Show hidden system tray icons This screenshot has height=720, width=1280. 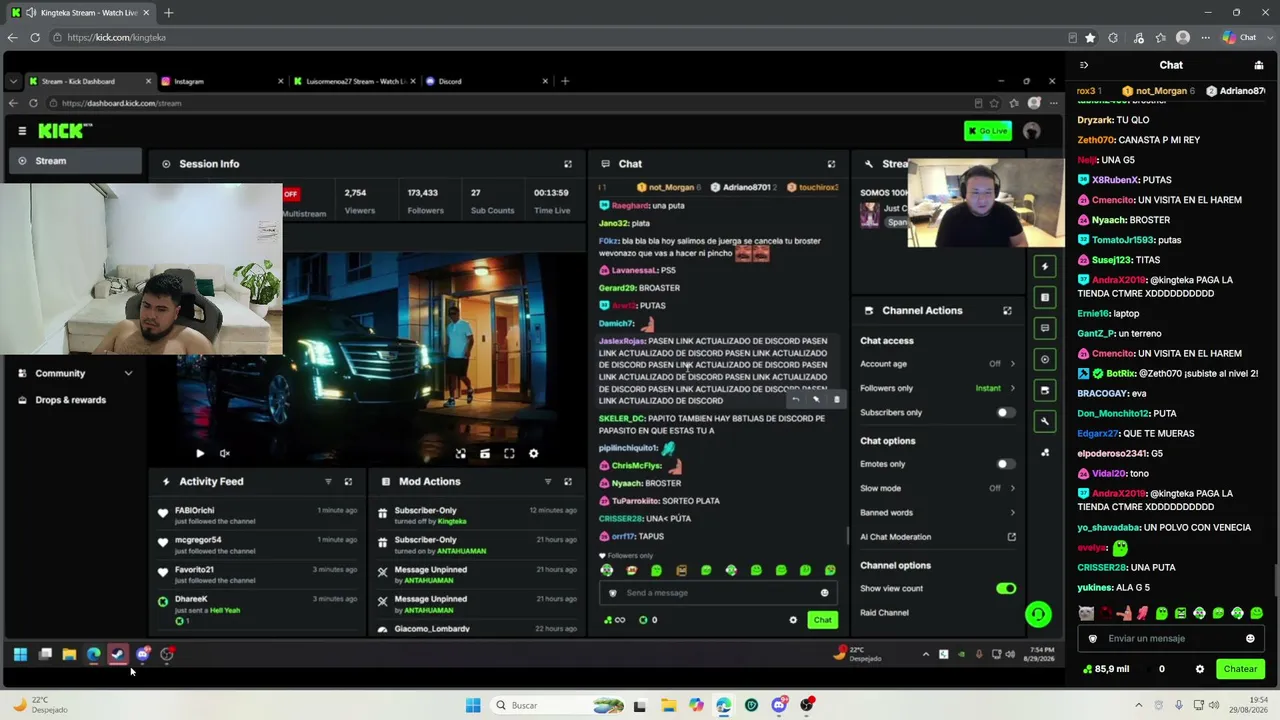(1138, 705)
